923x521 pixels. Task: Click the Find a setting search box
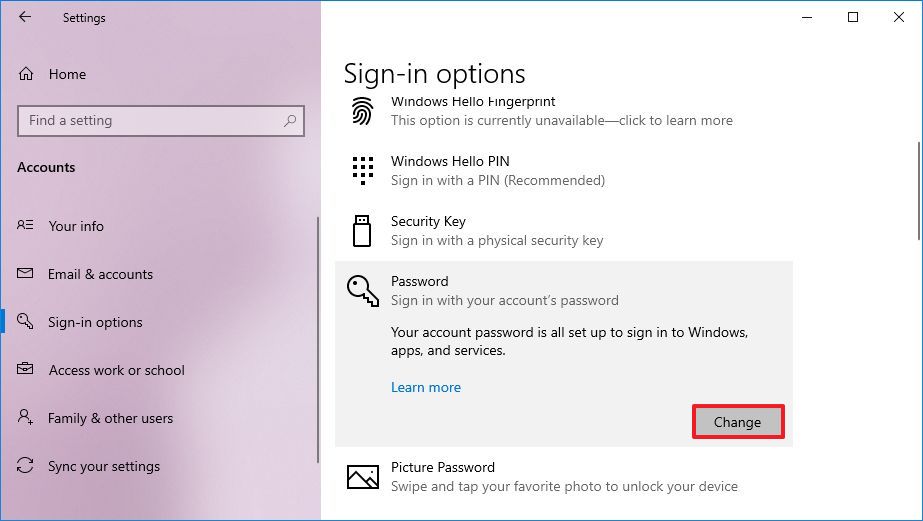click(150, 121)
